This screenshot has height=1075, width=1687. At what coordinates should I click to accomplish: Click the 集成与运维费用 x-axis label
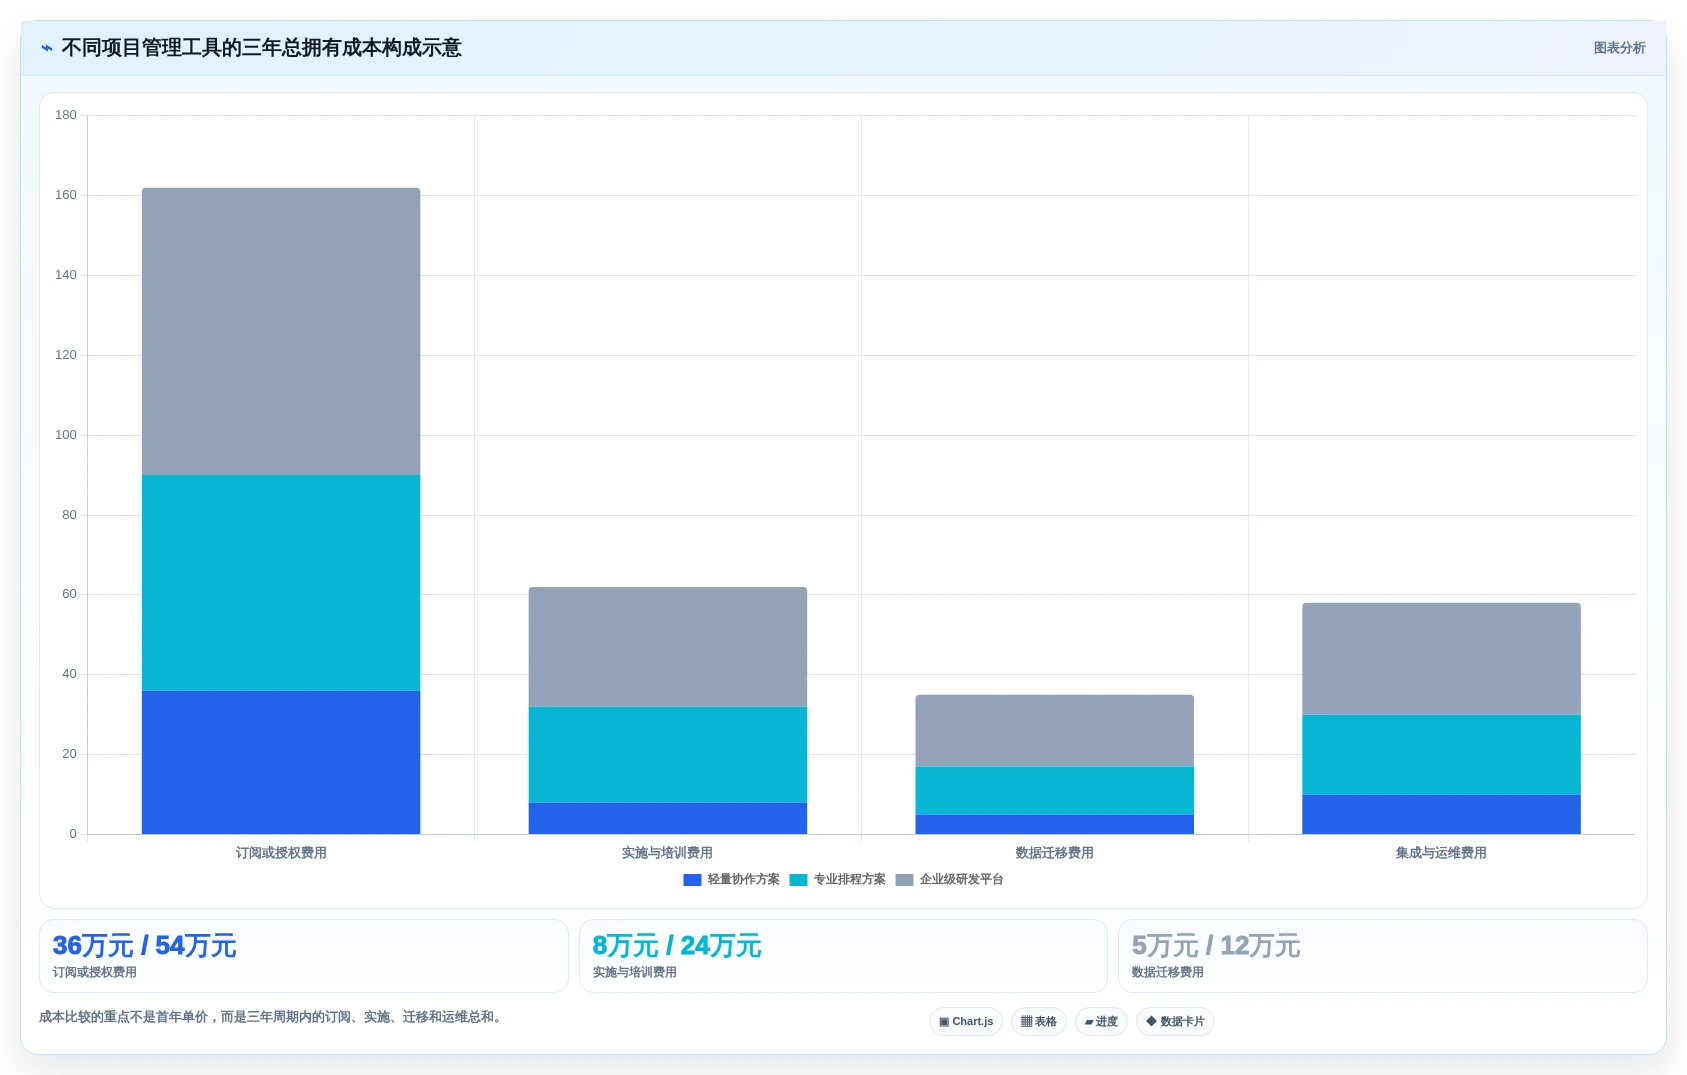1441,853
